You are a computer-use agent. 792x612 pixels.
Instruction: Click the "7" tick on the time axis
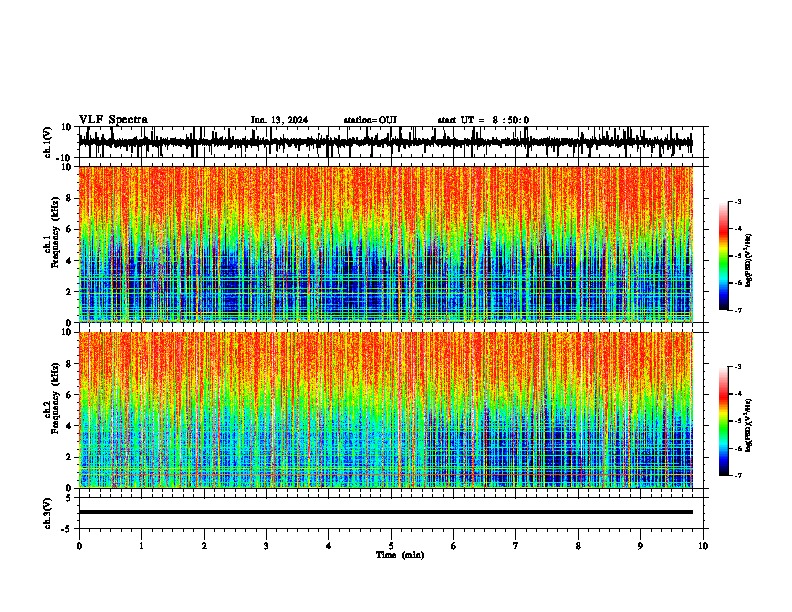(x=516, y=546)
